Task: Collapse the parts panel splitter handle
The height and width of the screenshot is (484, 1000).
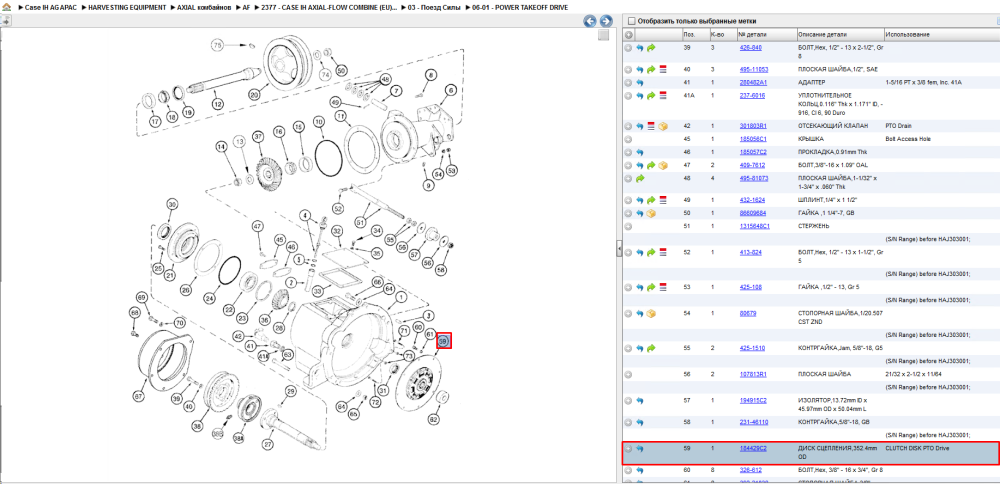Action: coord(619,249)
